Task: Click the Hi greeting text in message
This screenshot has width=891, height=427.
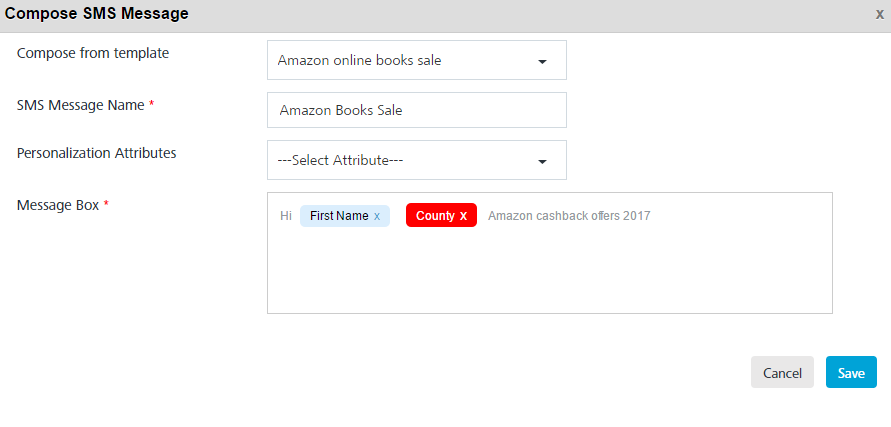Action: coord(286,216)
